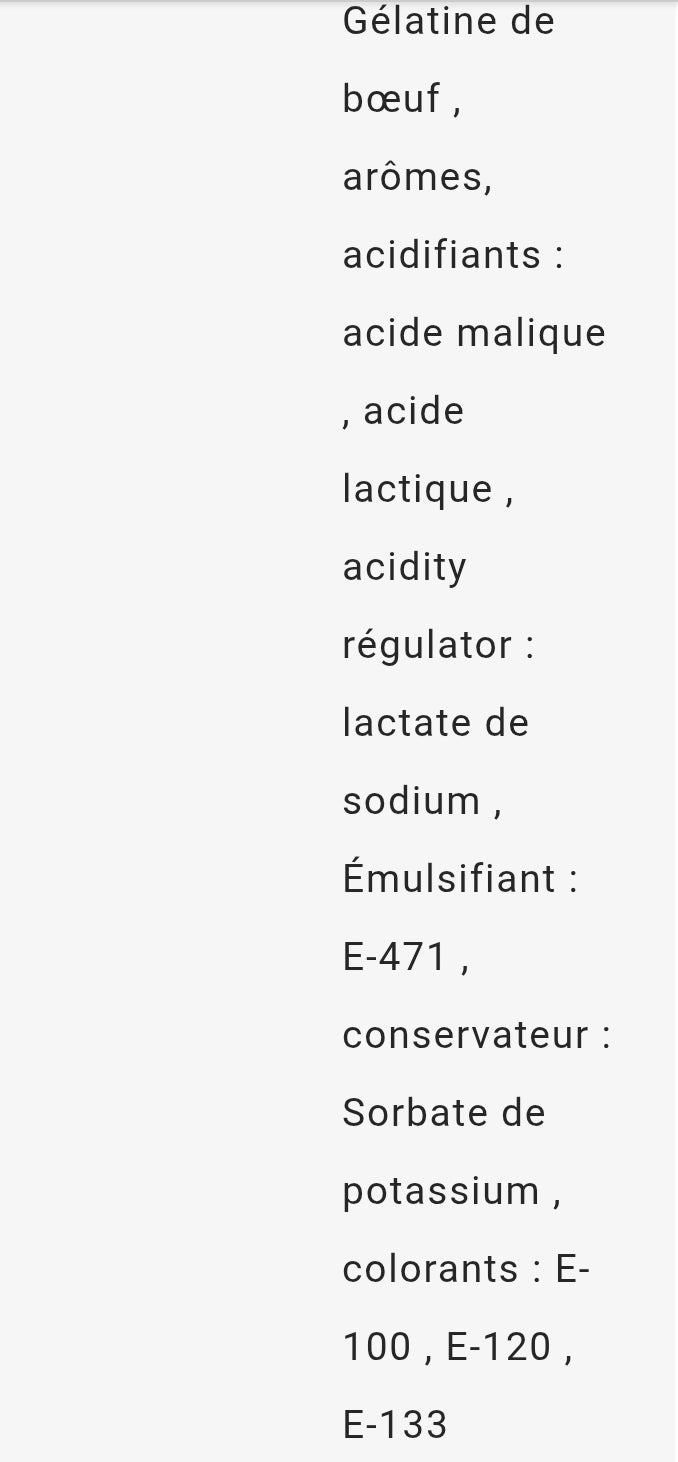Click the 'E-133' colorant code
This screenshot has width=678, height=1462.
coord(395,1425)
